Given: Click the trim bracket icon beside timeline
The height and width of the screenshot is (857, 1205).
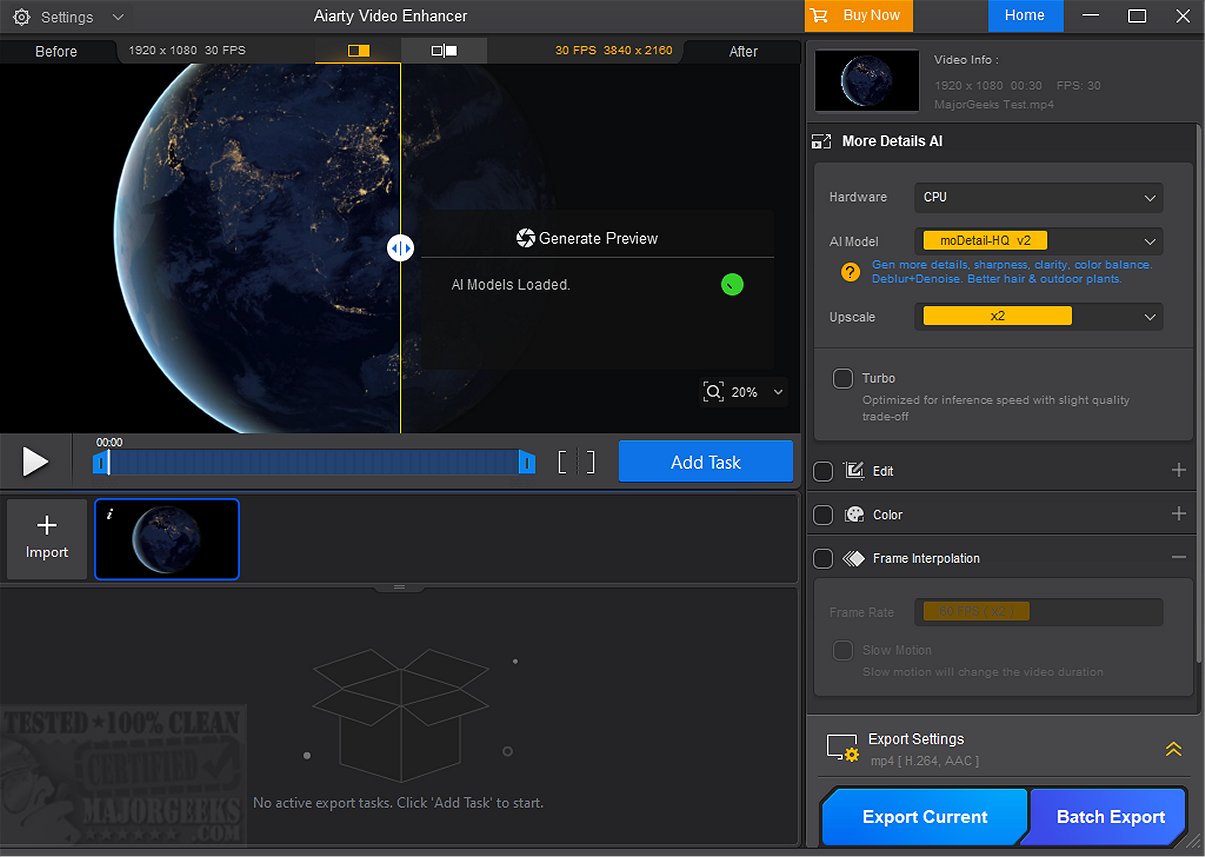Looking at the screenshot, I should click(576, 461).
